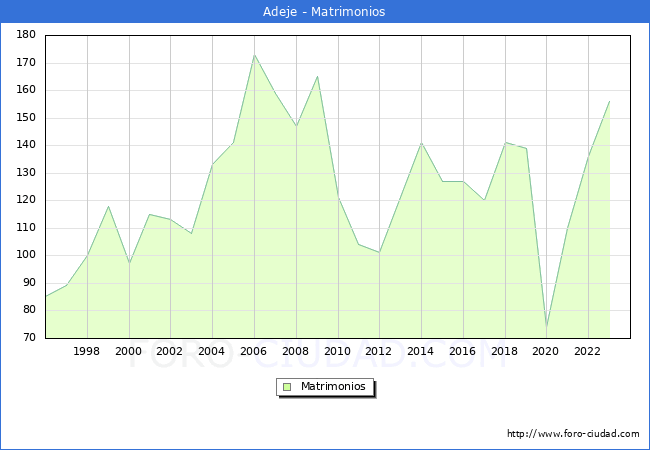The width and height of the screenshot is (650, 450).
Task: Click the 90 y-axis value
Action: [x=29, y=283]
